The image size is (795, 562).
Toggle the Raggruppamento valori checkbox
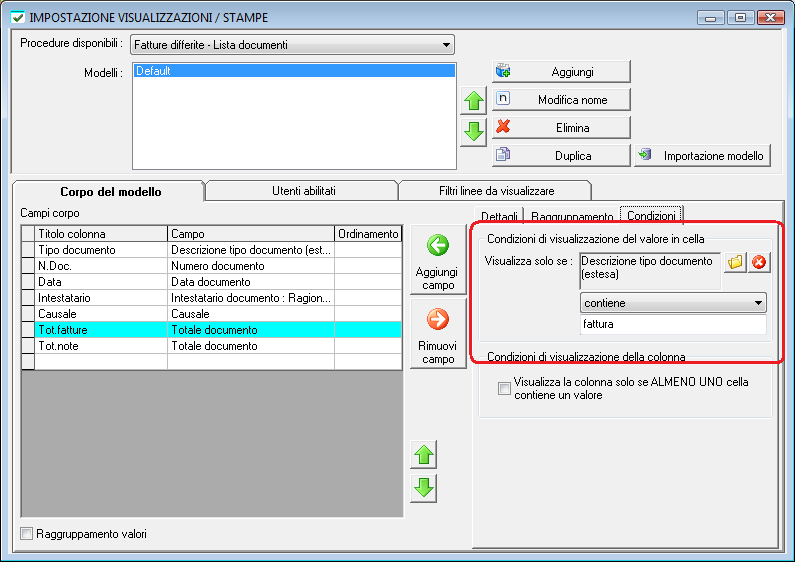(x=26, y=534)
